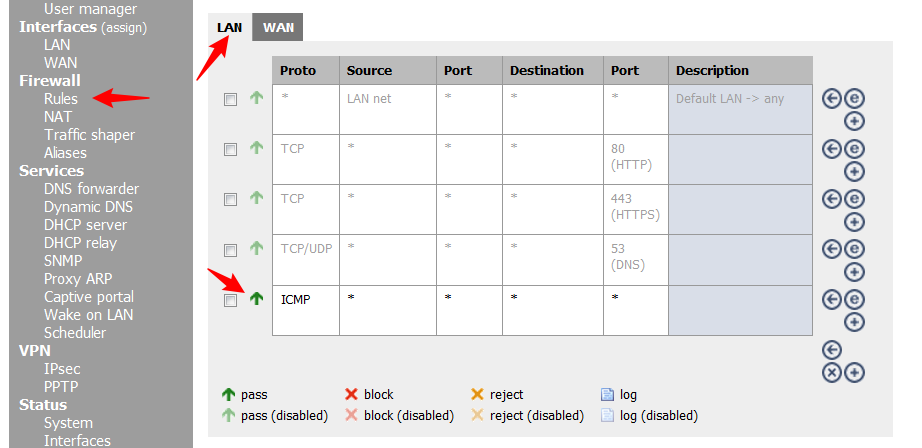The image size is (922, 448).
Task: Click the Captive portal link
Action: point(88,297)
